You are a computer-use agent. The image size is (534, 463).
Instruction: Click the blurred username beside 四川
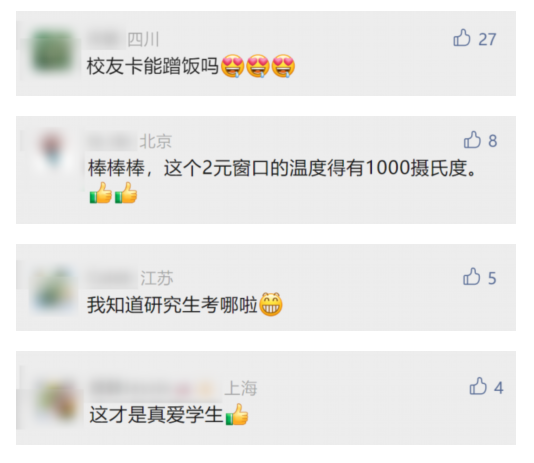(x=106, y=39)
